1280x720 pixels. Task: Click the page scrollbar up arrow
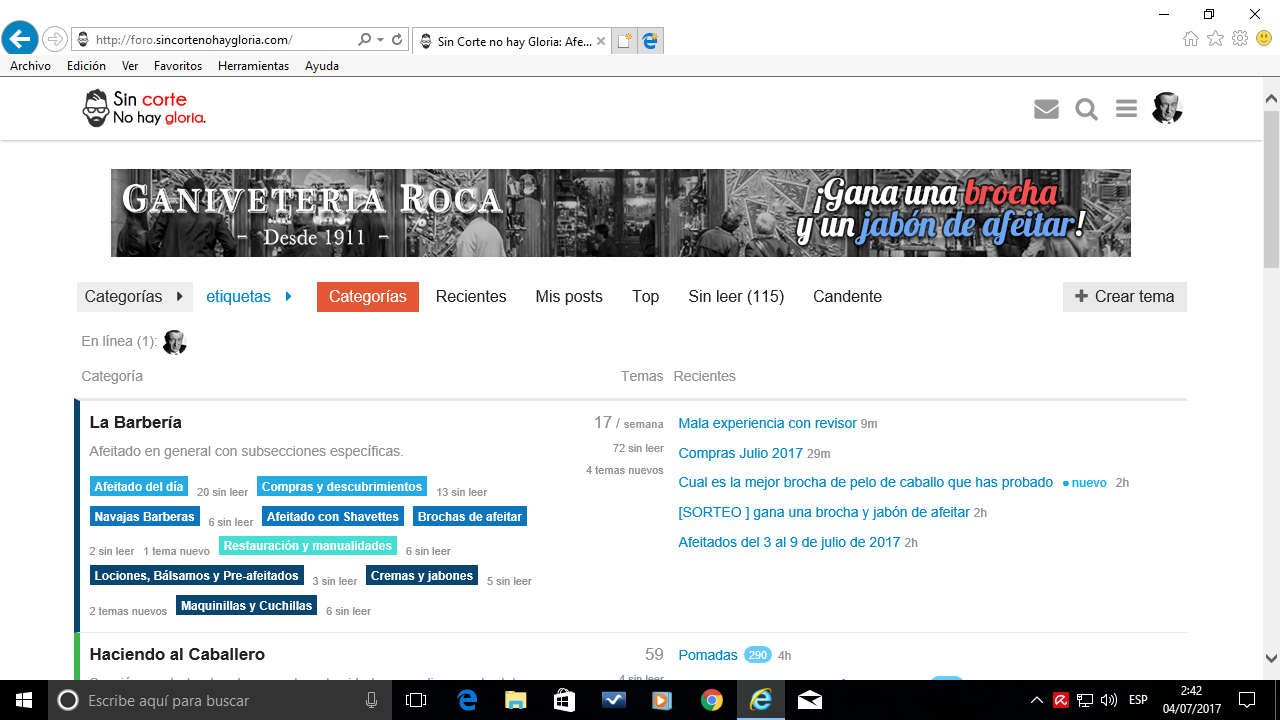pyautogui.click(x=1271, y=98)
